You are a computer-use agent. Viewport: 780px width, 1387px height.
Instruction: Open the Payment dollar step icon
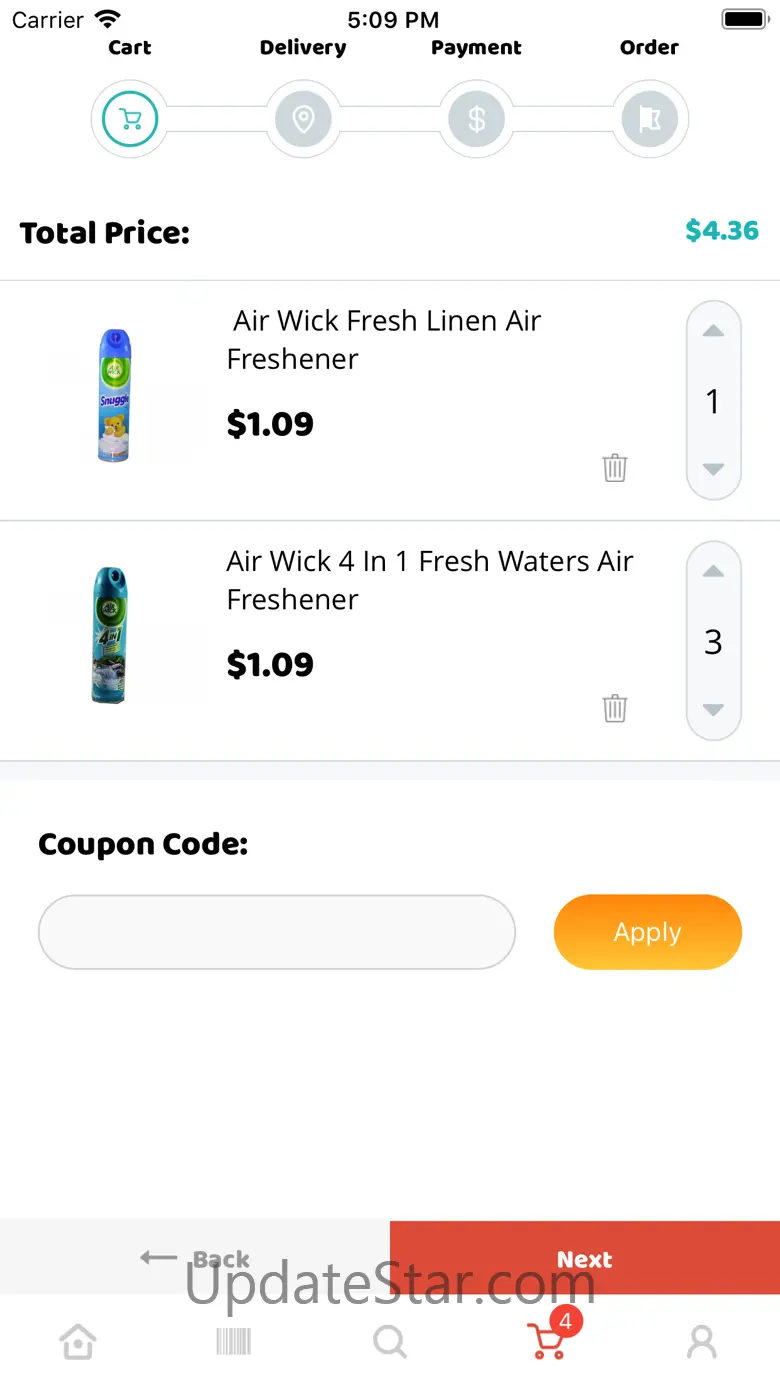click(x=477, y=120)
